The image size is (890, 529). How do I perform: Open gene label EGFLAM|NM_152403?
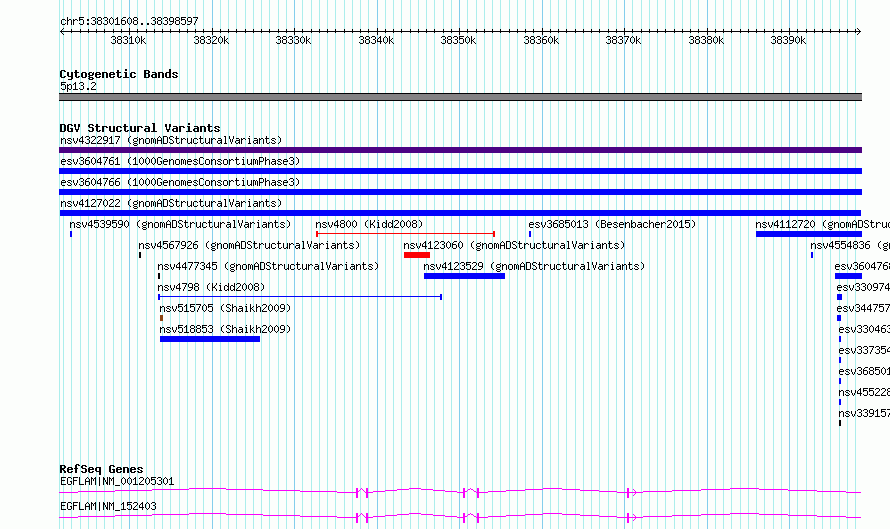[x=108, y=506]
